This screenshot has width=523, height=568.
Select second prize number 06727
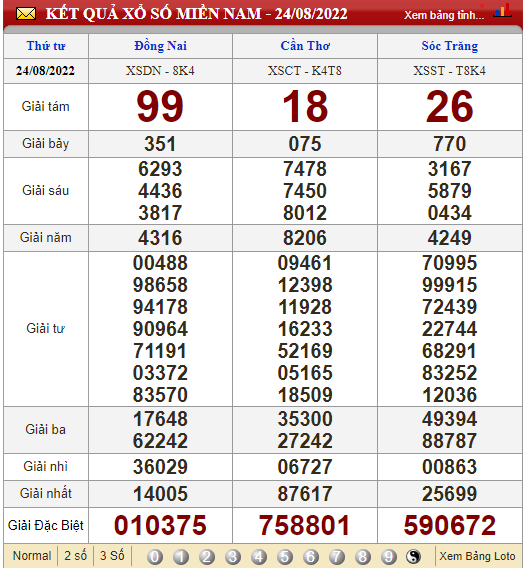(x=305, y=467)
